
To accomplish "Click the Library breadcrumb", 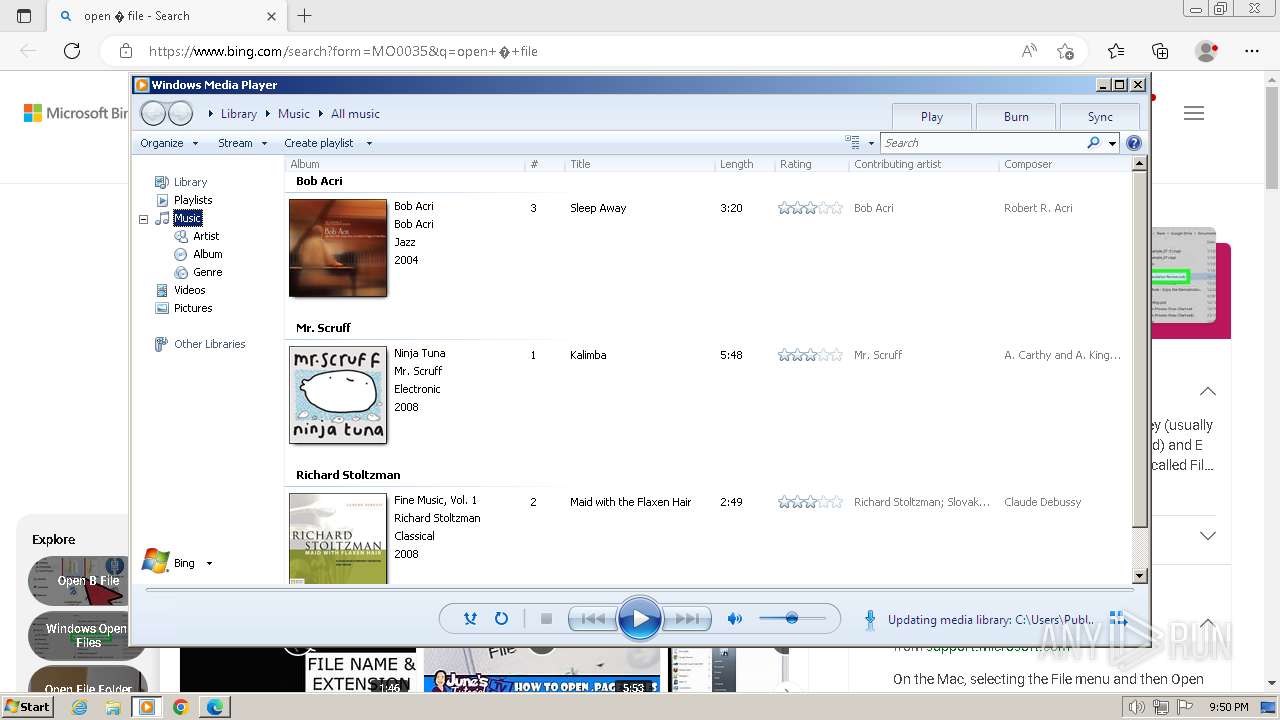I will coord(239,114).
